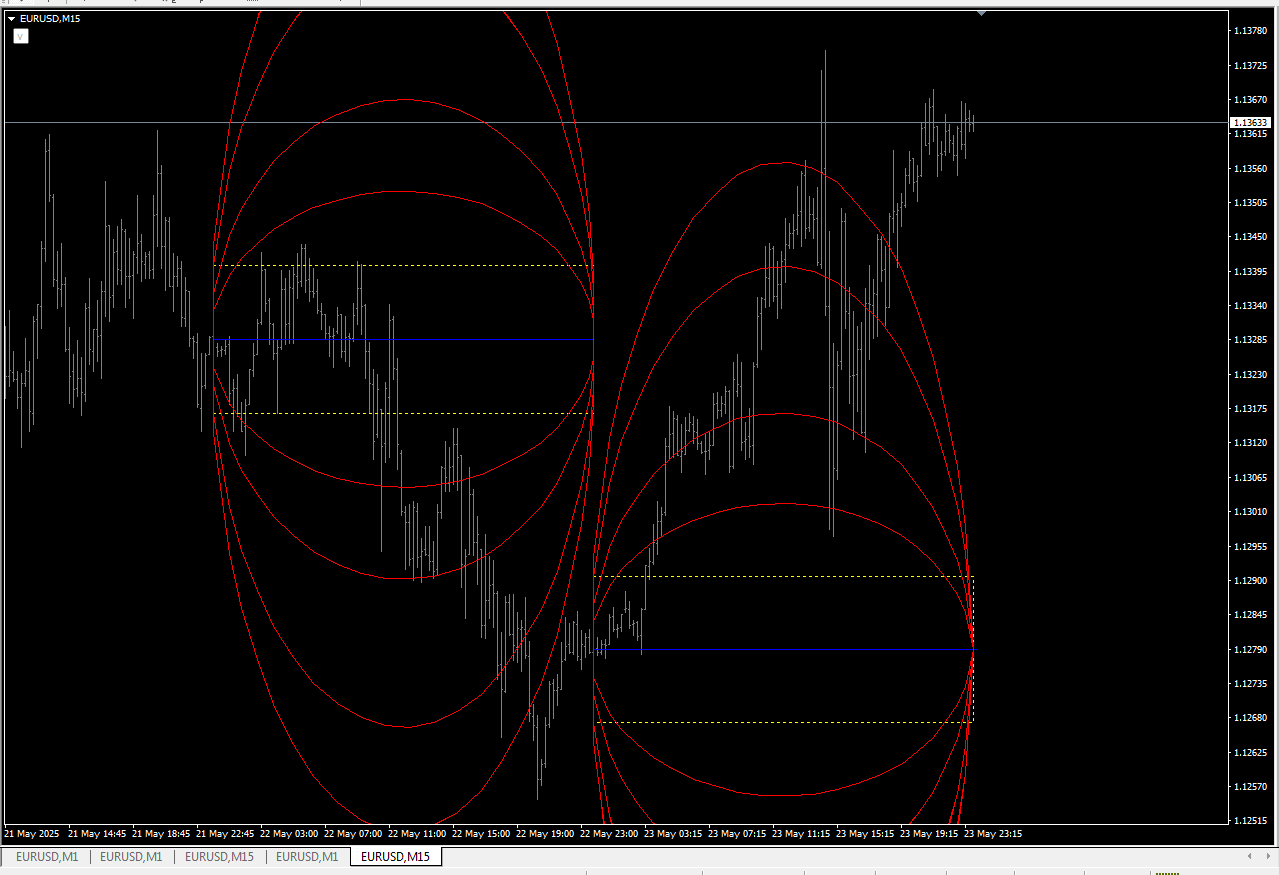The image size is (1279, 875).
Task: Click price scale value 1.13505
Action: click(x=1250, y=202)
